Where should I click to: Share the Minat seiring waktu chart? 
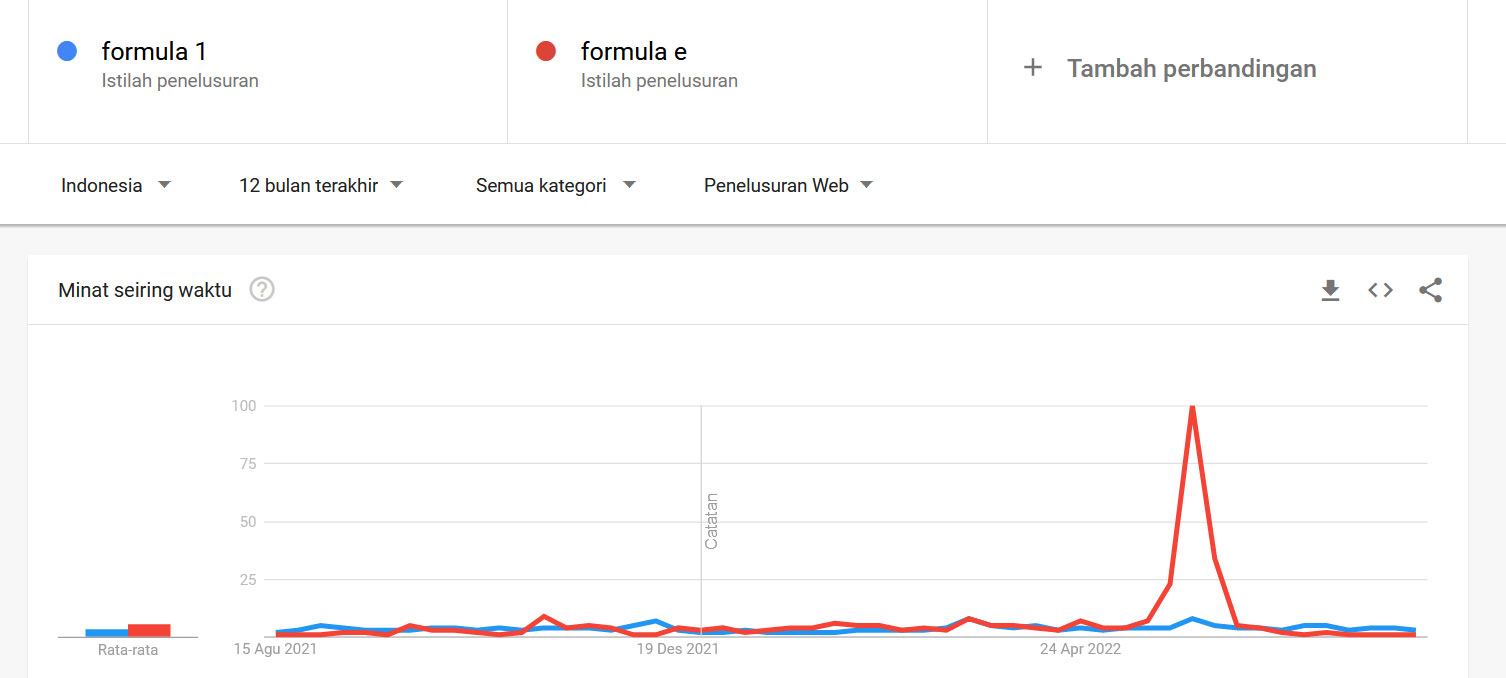click(x=1430, y=290)
